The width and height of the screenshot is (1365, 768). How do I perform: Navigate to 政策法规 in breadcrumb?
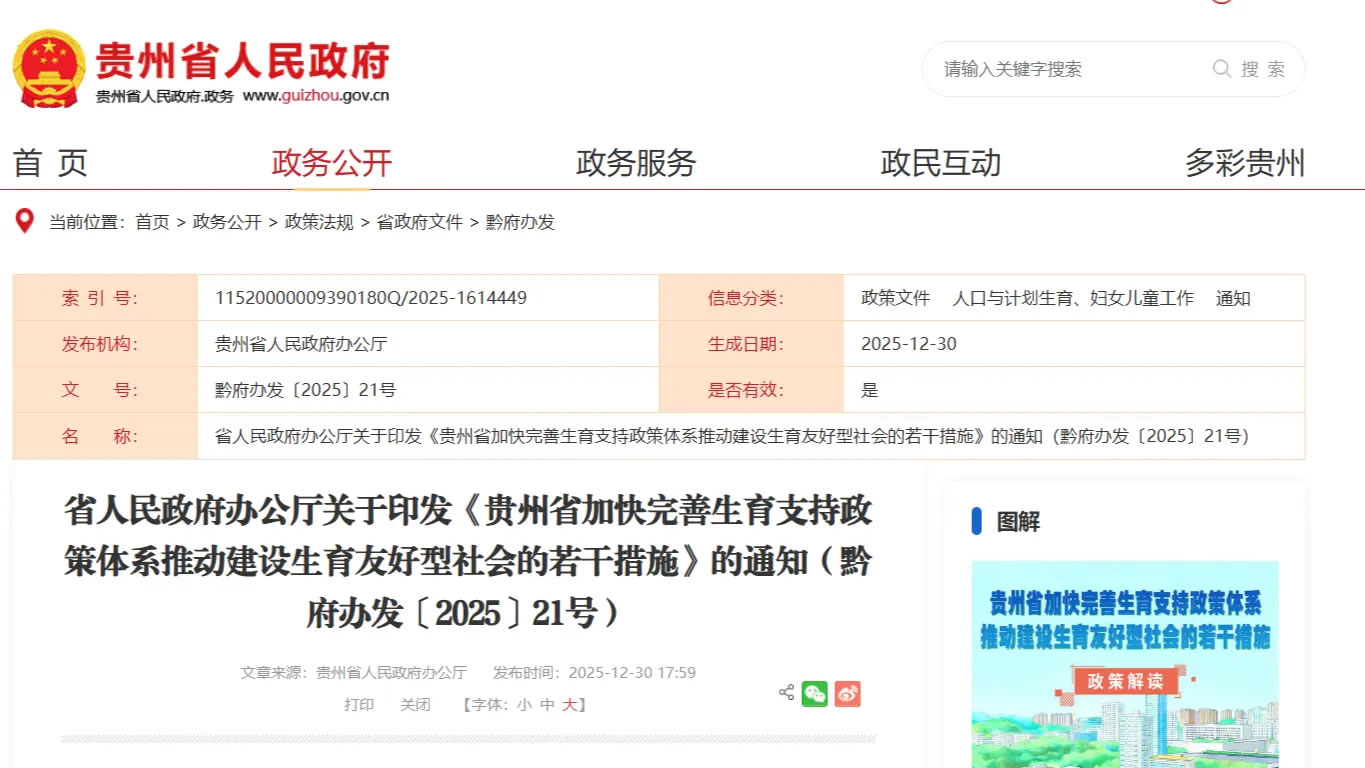(319, 222)
